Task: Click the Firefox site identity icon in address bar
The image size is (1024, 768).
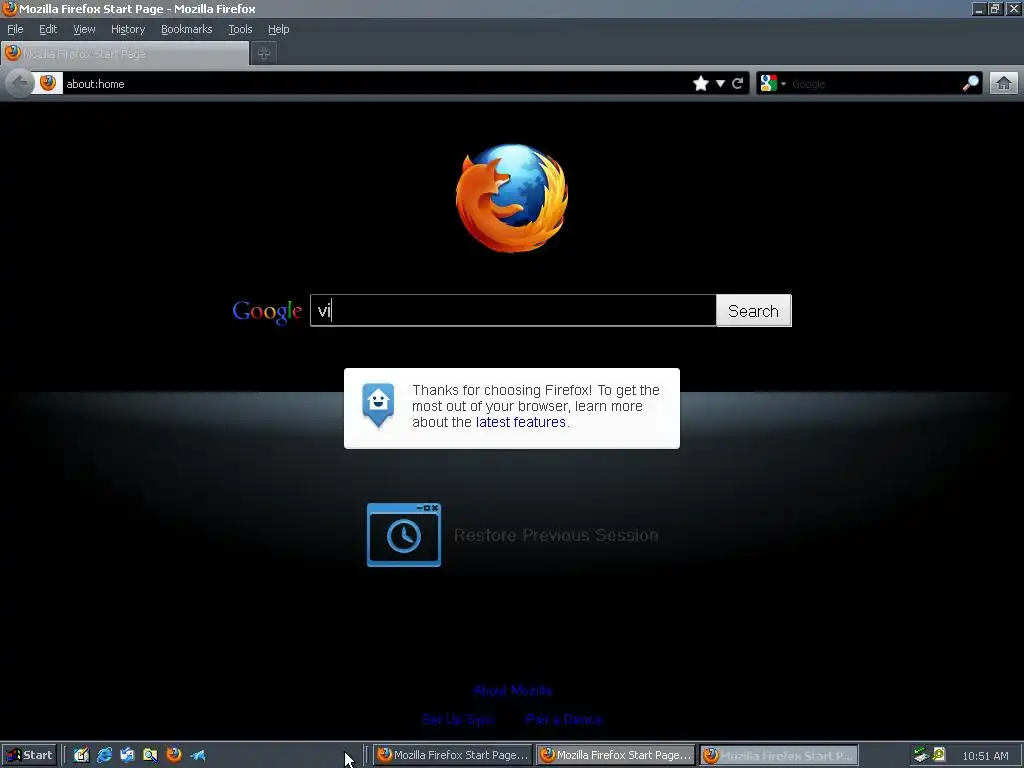Action: (x=48, y=83)
